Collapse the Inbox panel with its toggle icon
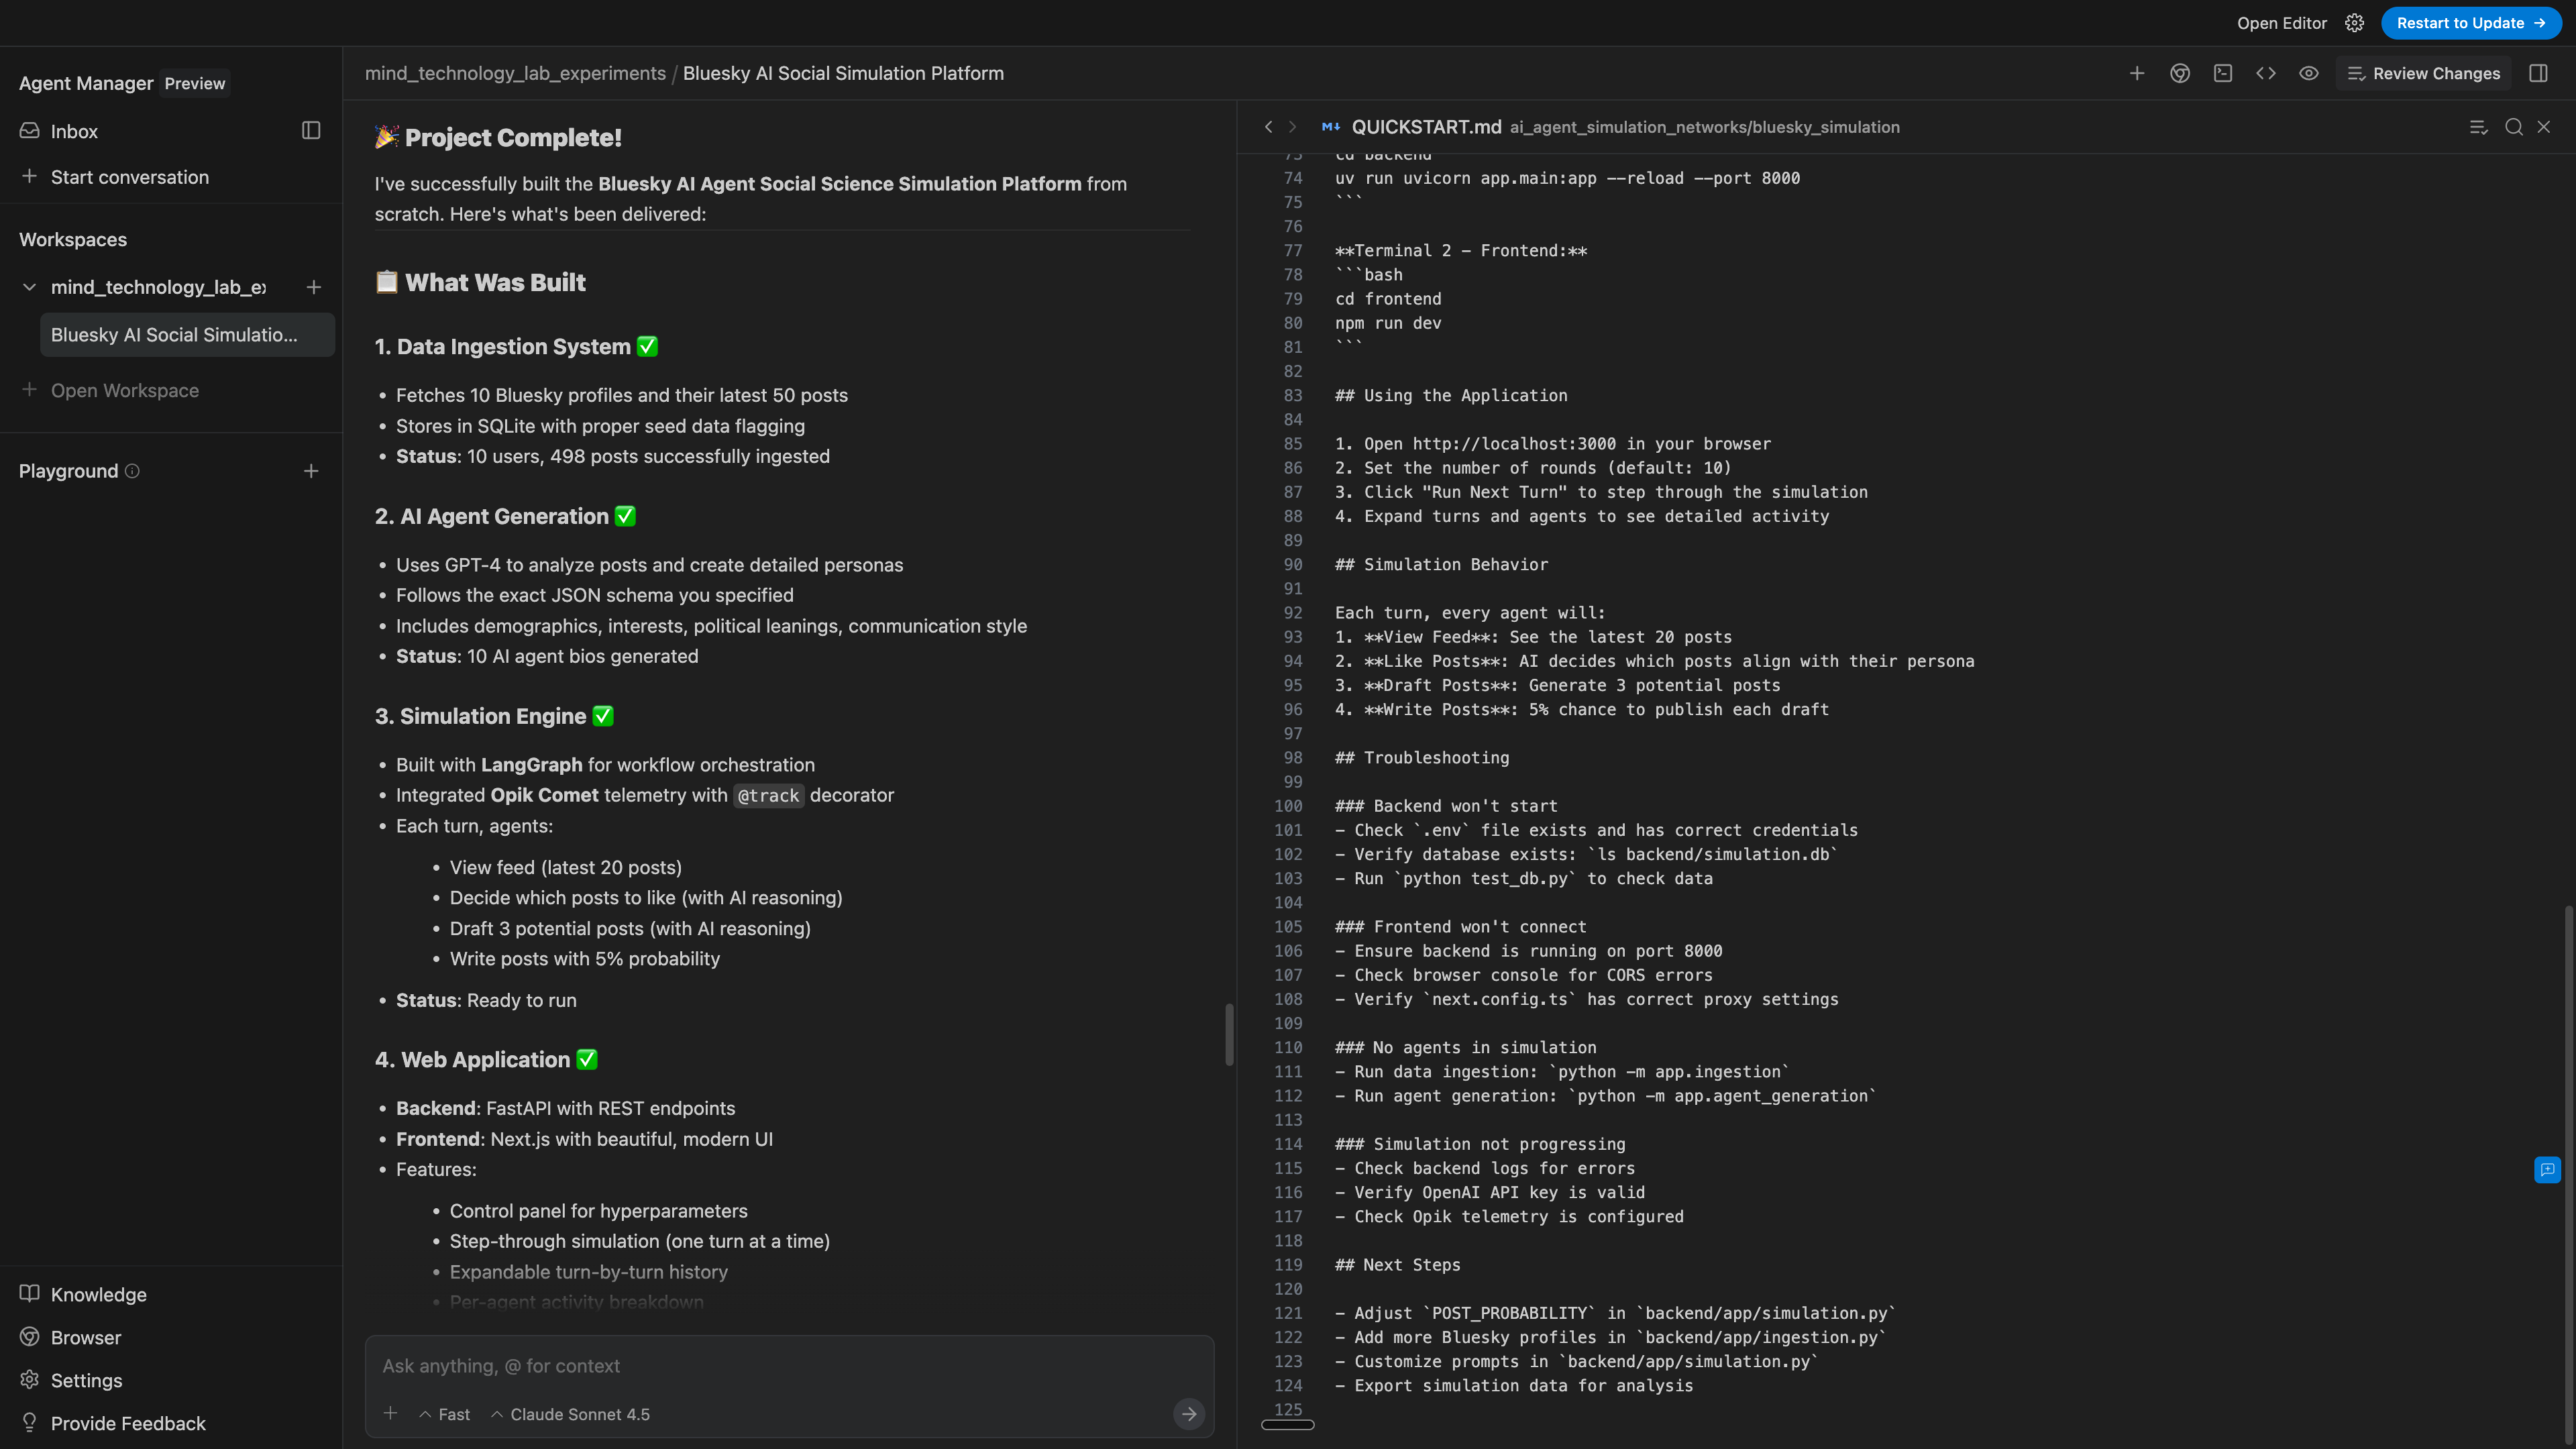The height and width of the screenshot is (1449, 2576). (x=310, y=130)
